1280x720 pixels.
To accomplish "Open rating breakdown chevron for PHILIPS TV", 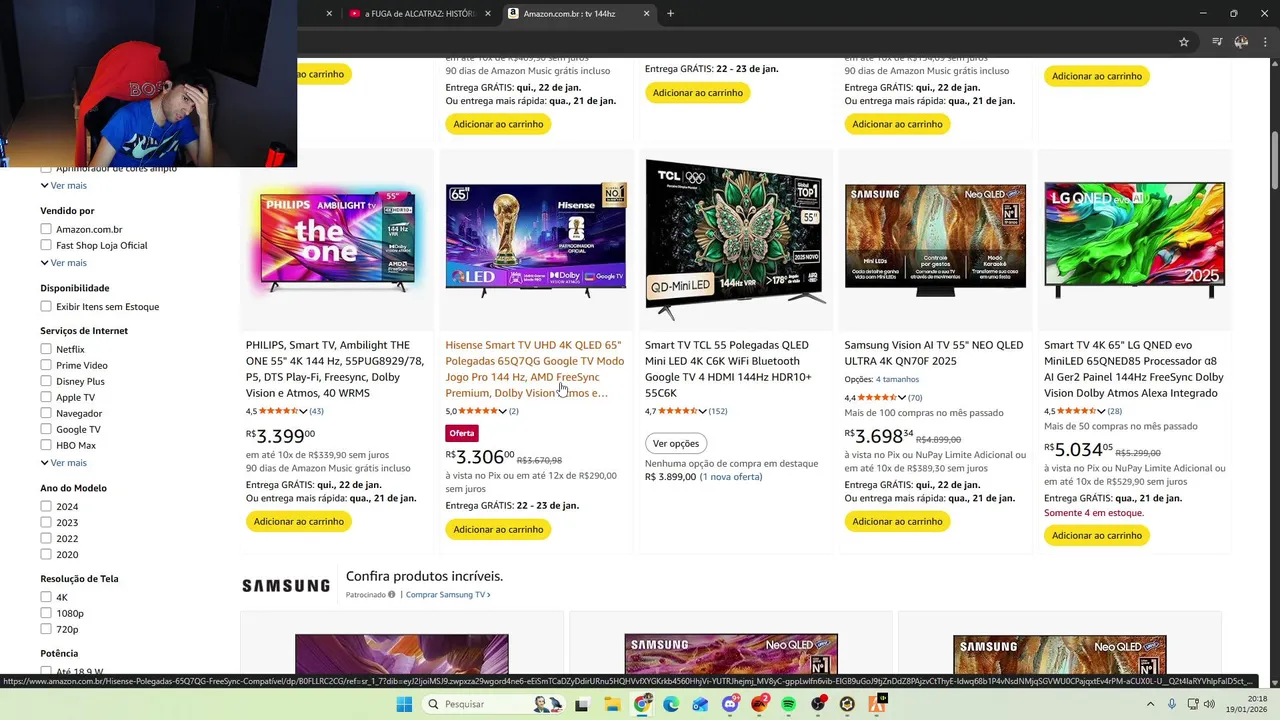I will (303, 411).
